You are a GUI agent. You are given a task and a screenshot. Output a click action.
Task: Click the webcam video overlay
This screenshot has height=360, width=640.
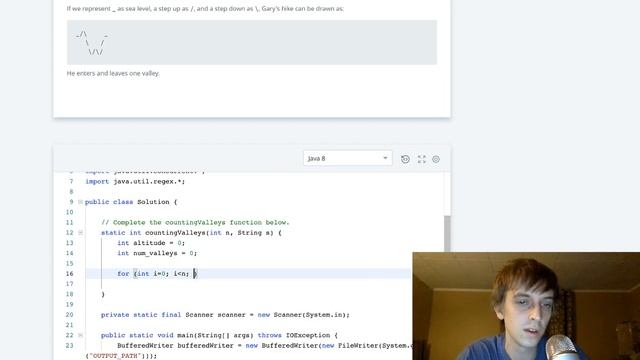pyautogui.click(x=526, y=306)
